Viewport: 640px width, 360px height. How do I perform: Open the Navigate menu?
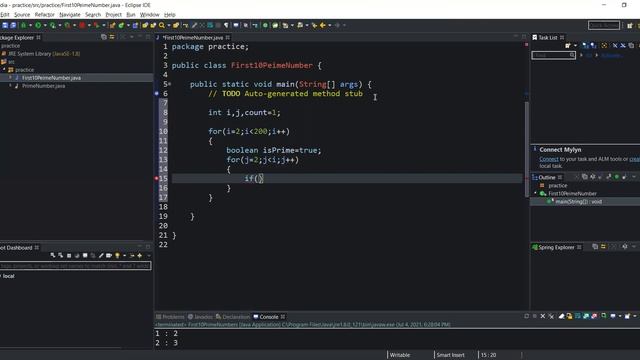tap(70, 15)
